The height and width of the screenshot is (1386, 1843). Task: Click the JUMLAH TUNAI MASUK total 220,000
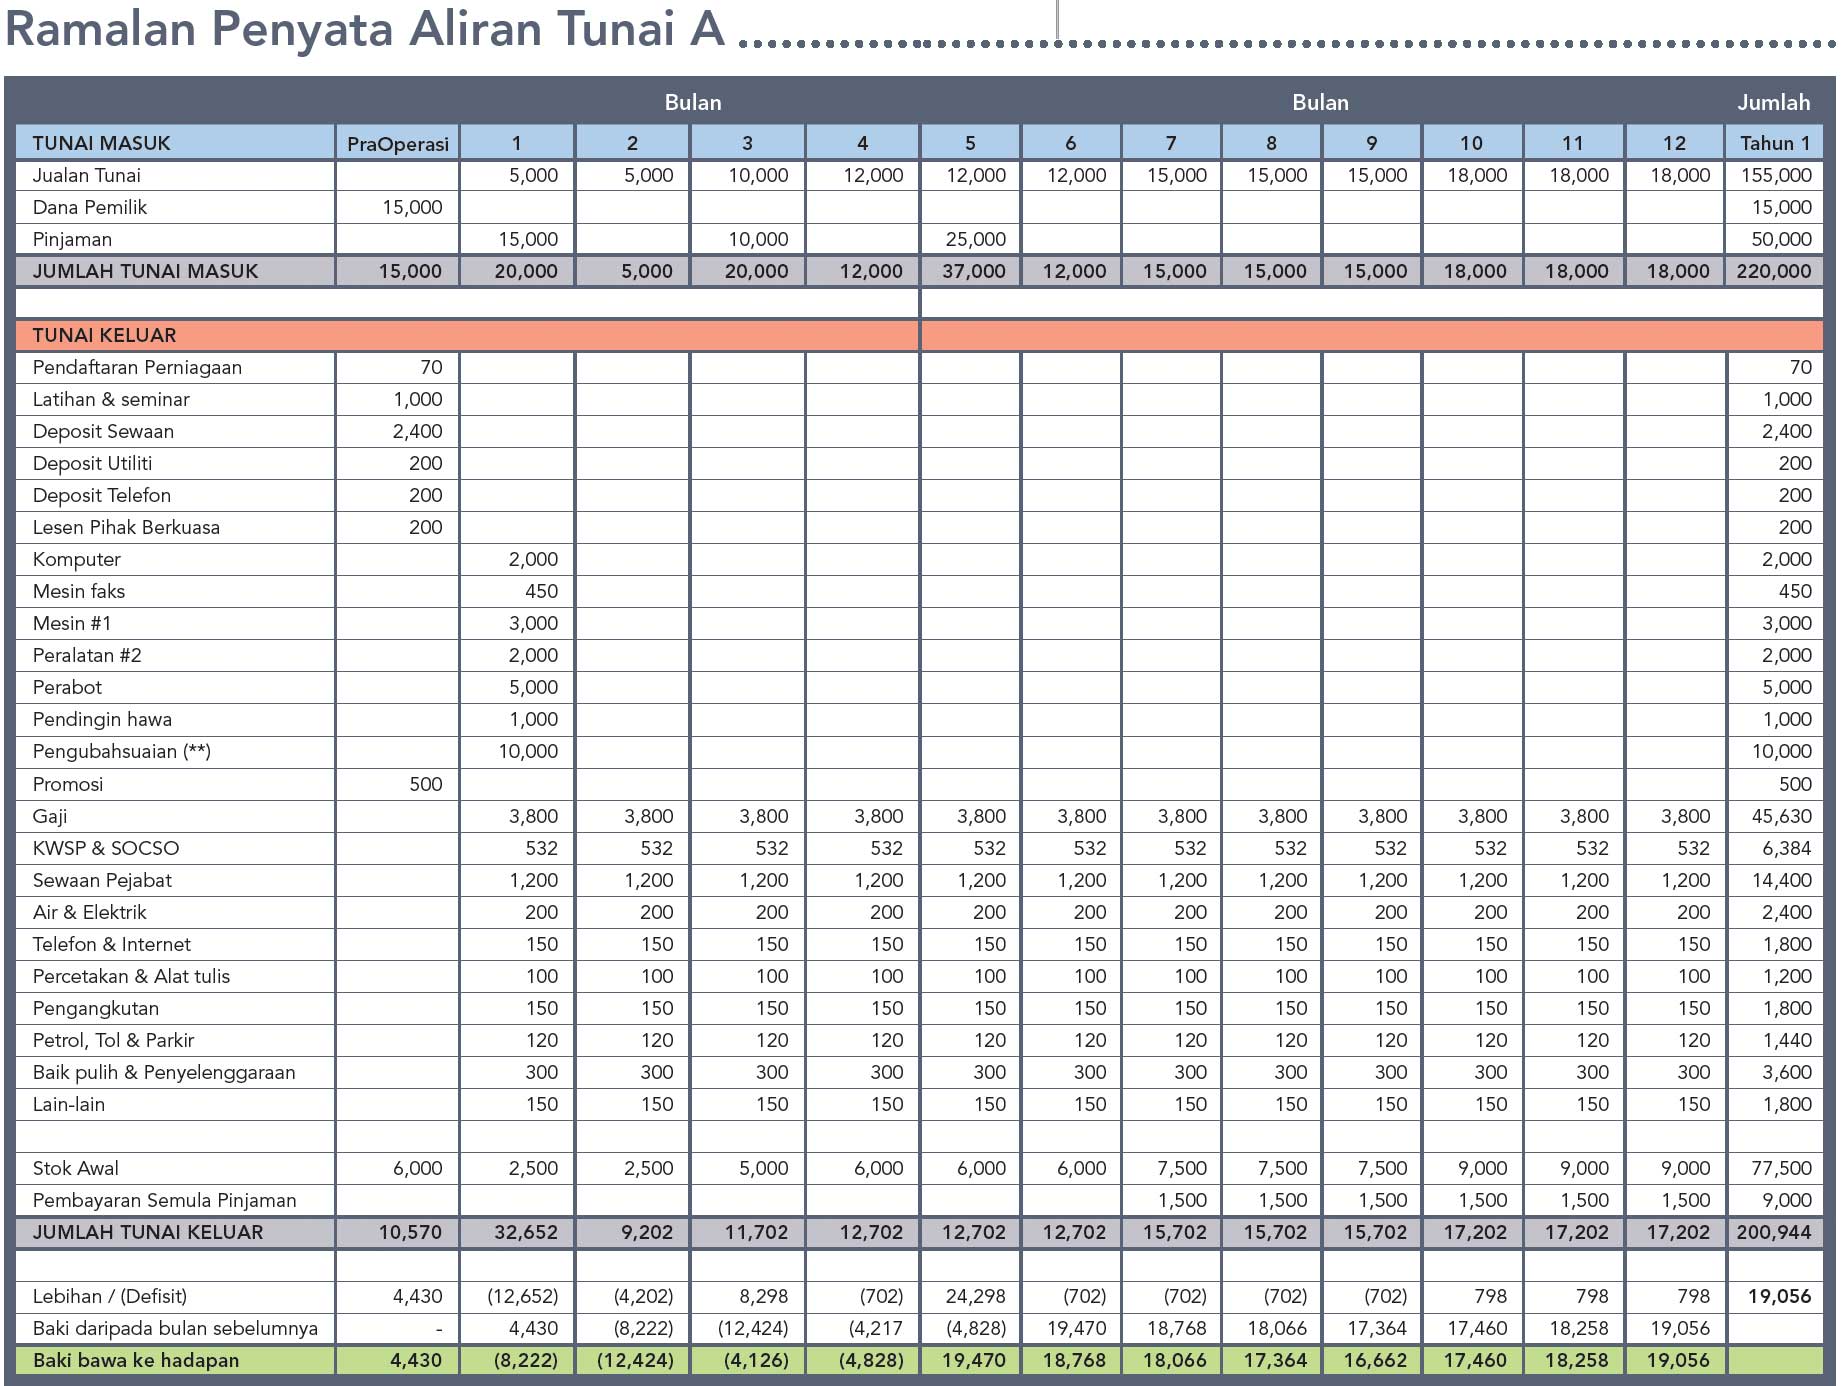pos(1774,271)
